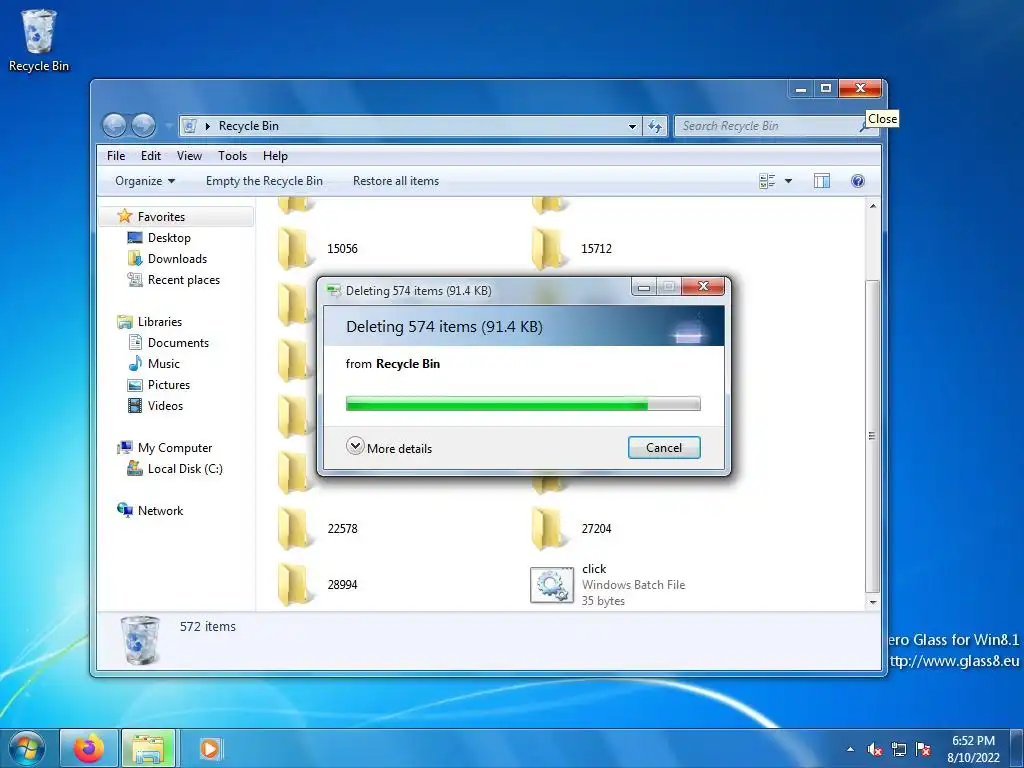The image size is (1024, 768).
Task: Open the Videos library
Action: tap(165, 406)
